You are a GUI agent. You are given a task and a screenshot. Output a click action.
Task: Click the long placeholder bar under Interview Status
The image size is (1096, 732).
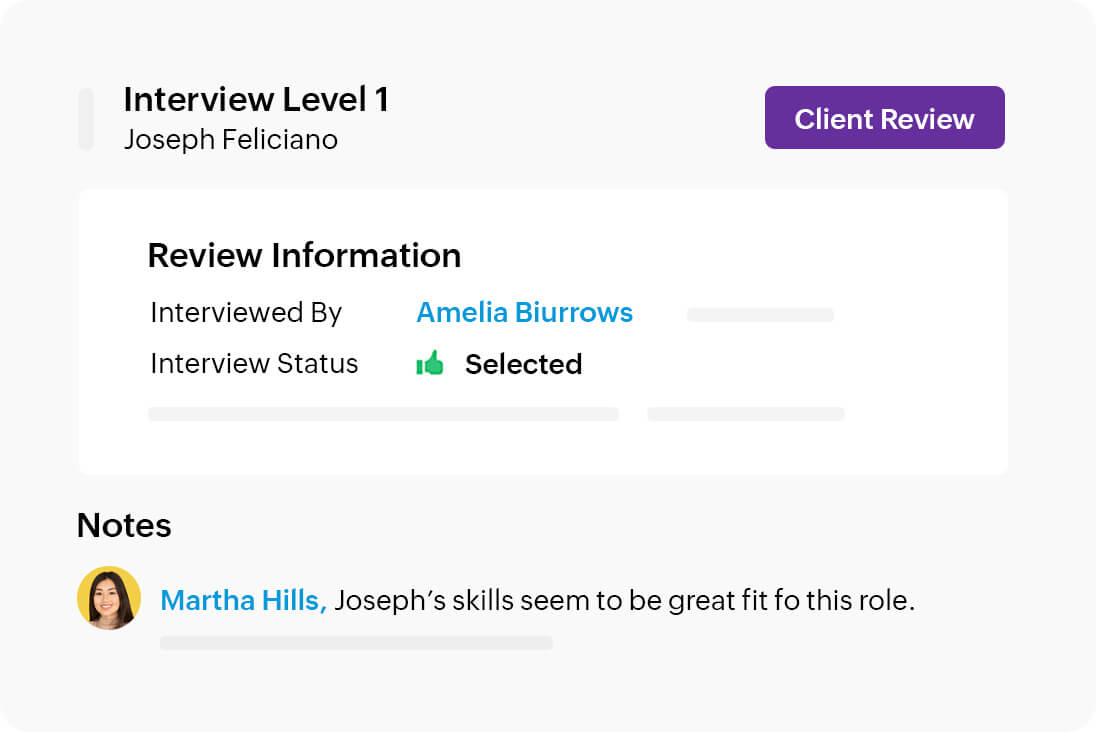click(383, 414)
